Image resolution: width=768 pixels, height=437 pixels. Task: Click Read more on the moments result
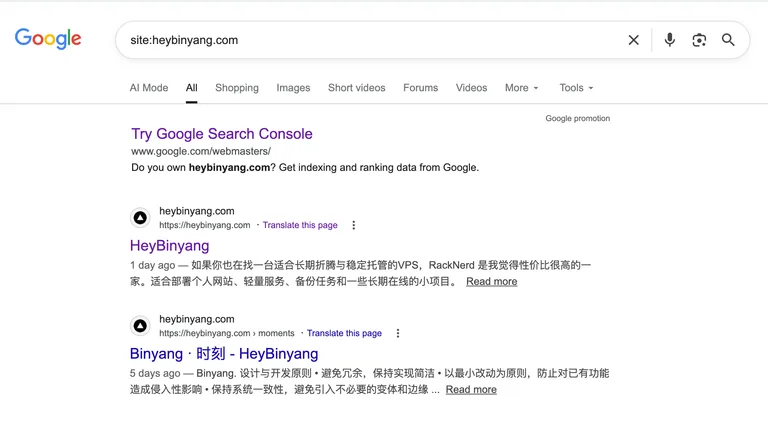[471, 389]
